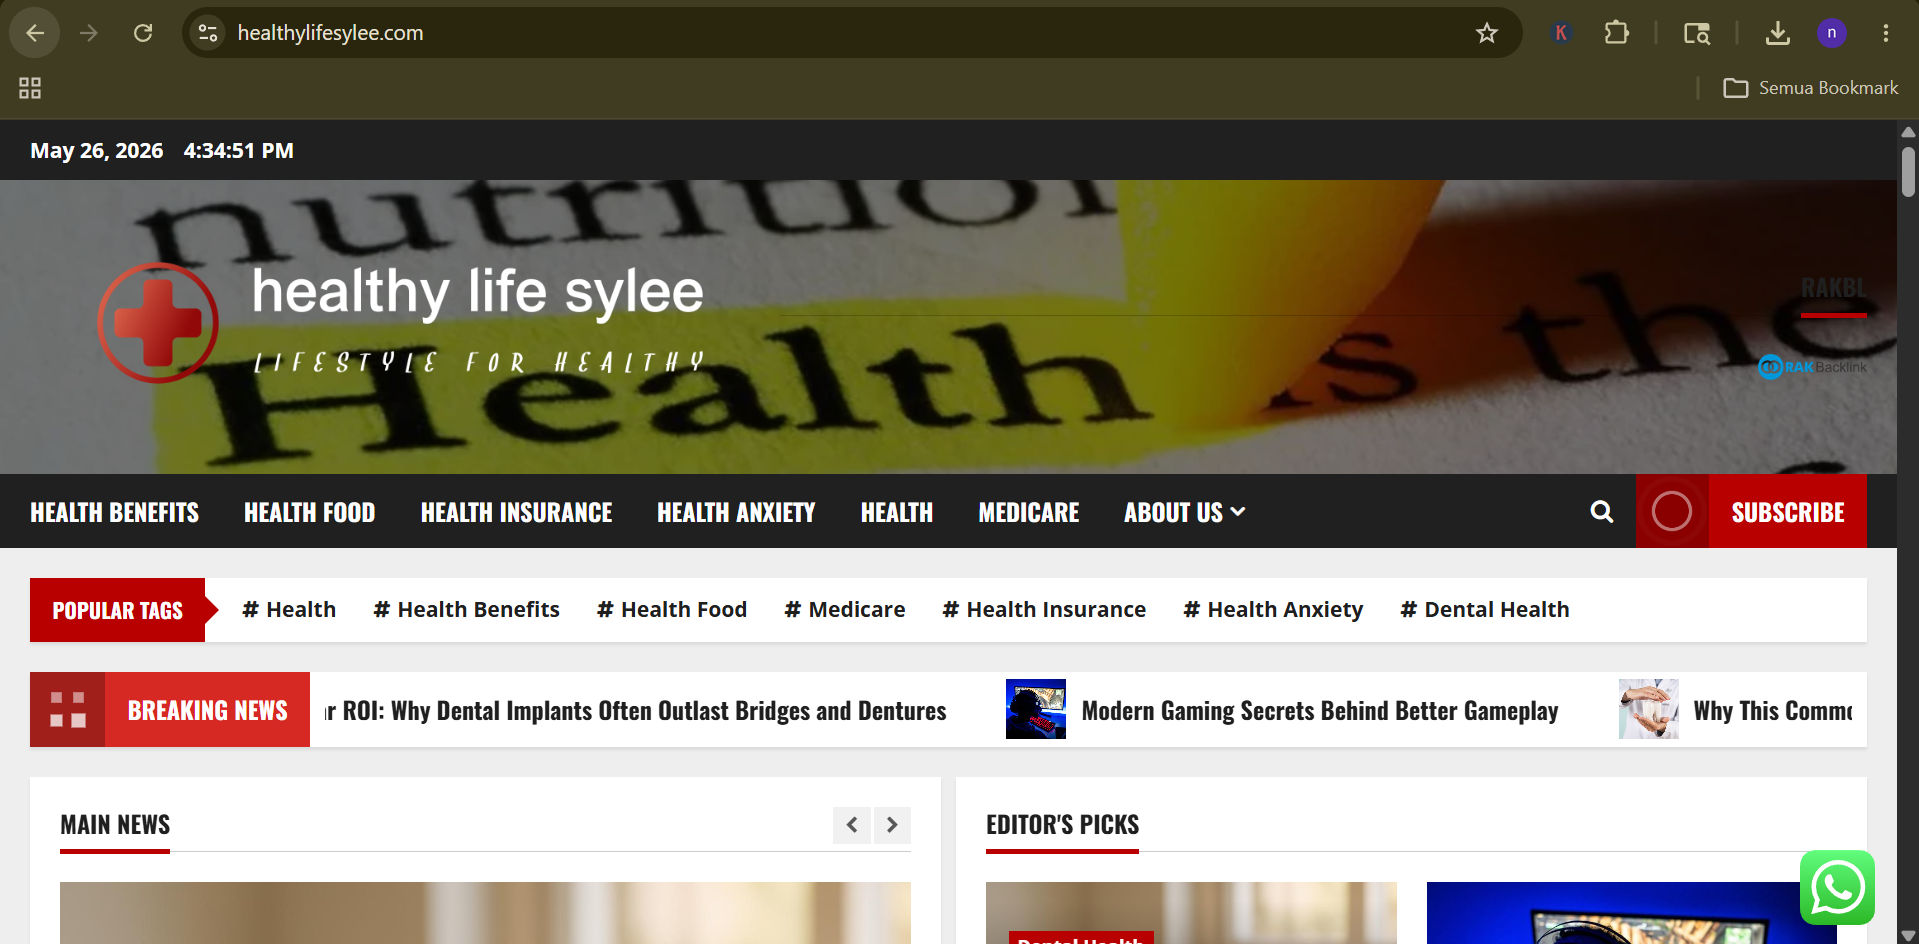The height and width of the screenshot is (944, 1919).
Task: Open the Semua Bookmark folder
Action: 1810,88
